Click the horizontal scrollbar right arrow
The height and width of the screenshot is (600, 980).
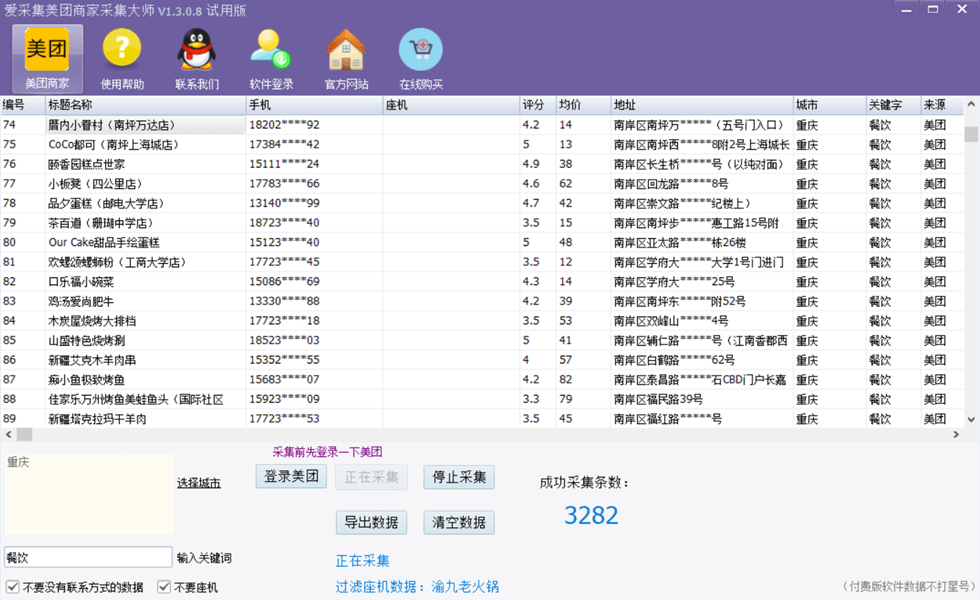click(x=956, y=434)
